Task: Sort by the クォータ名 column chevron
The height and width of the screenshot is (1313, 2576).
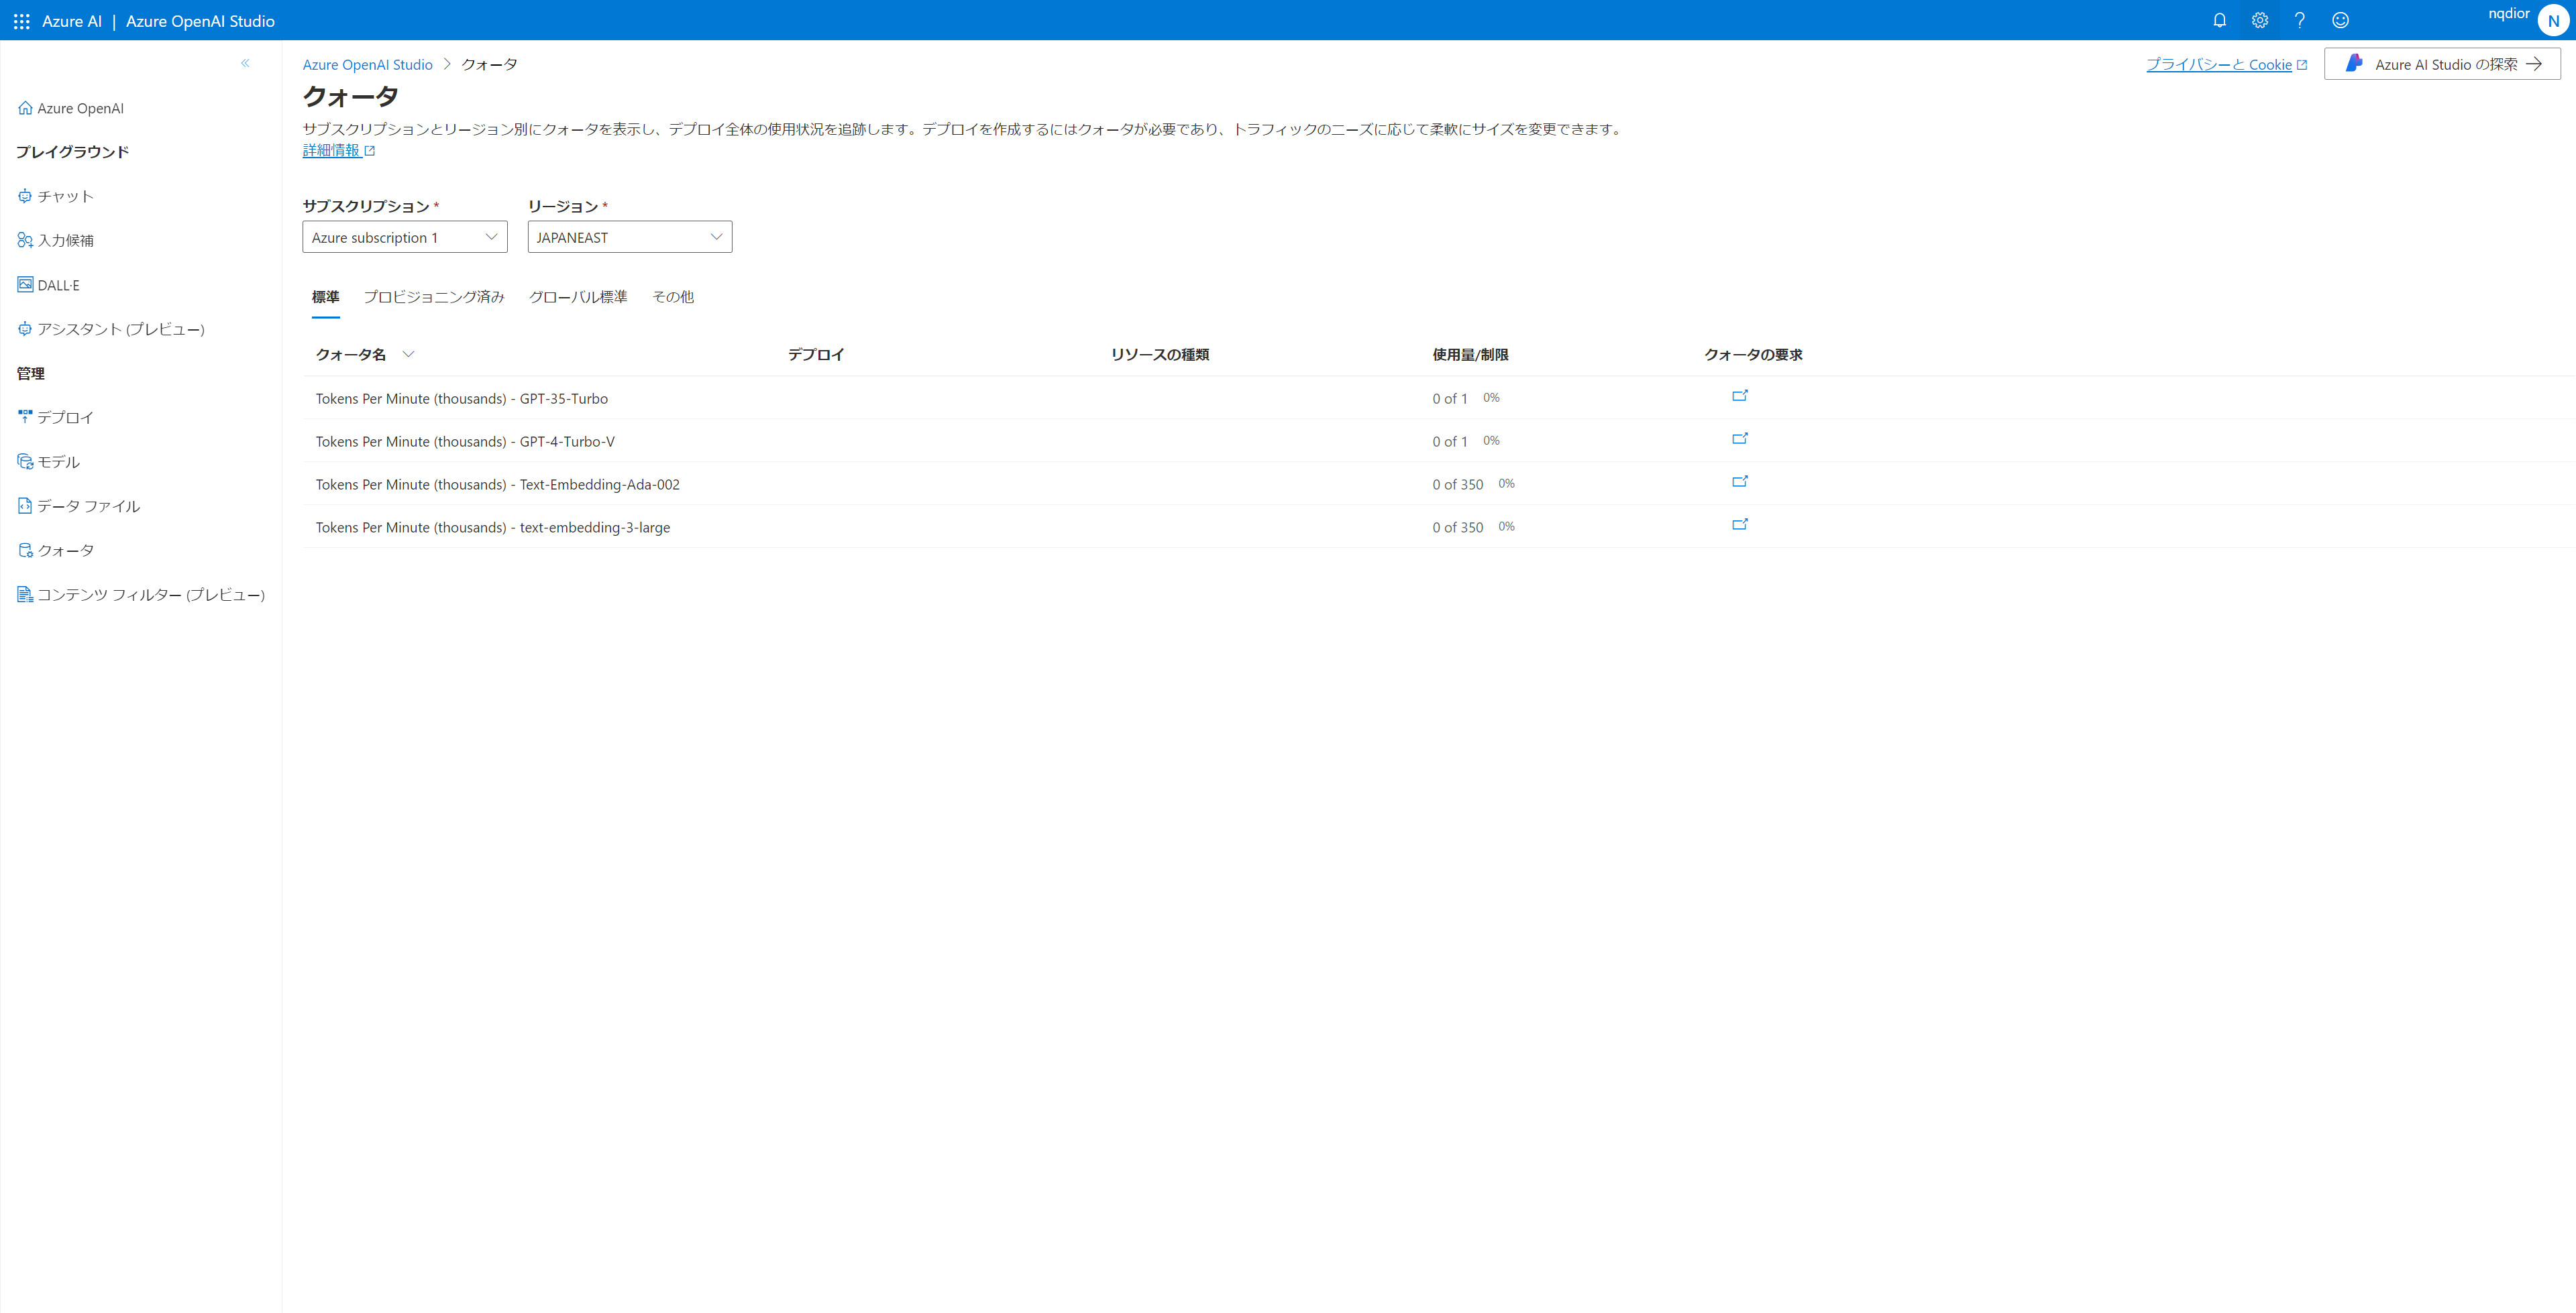Action: [x=408, y=354]
